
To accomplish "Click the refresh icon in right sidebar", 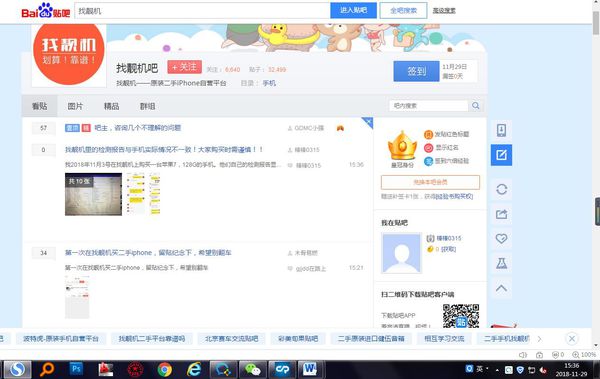I will [x=501, y=189].
